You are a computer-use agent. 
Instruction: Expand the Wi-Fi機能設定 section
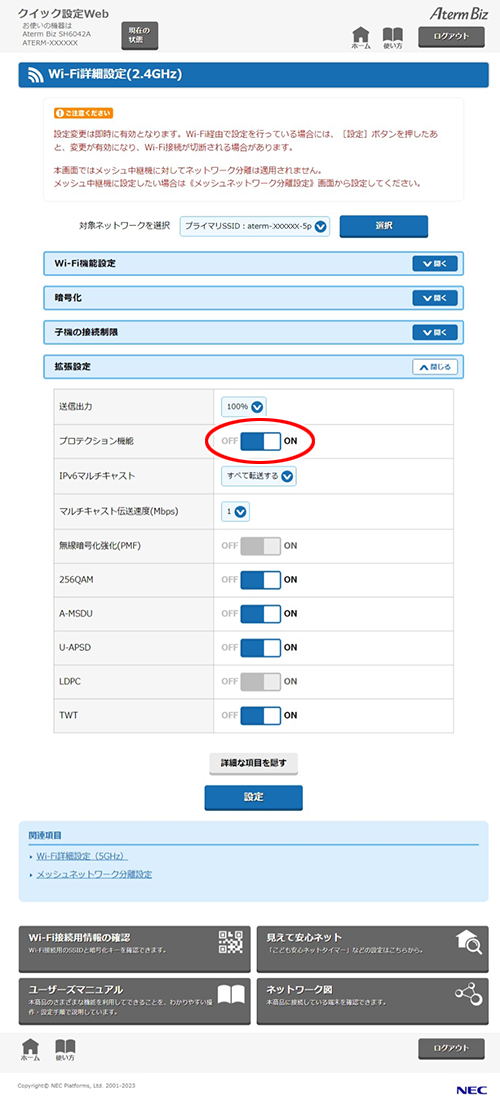pos(435,264)
